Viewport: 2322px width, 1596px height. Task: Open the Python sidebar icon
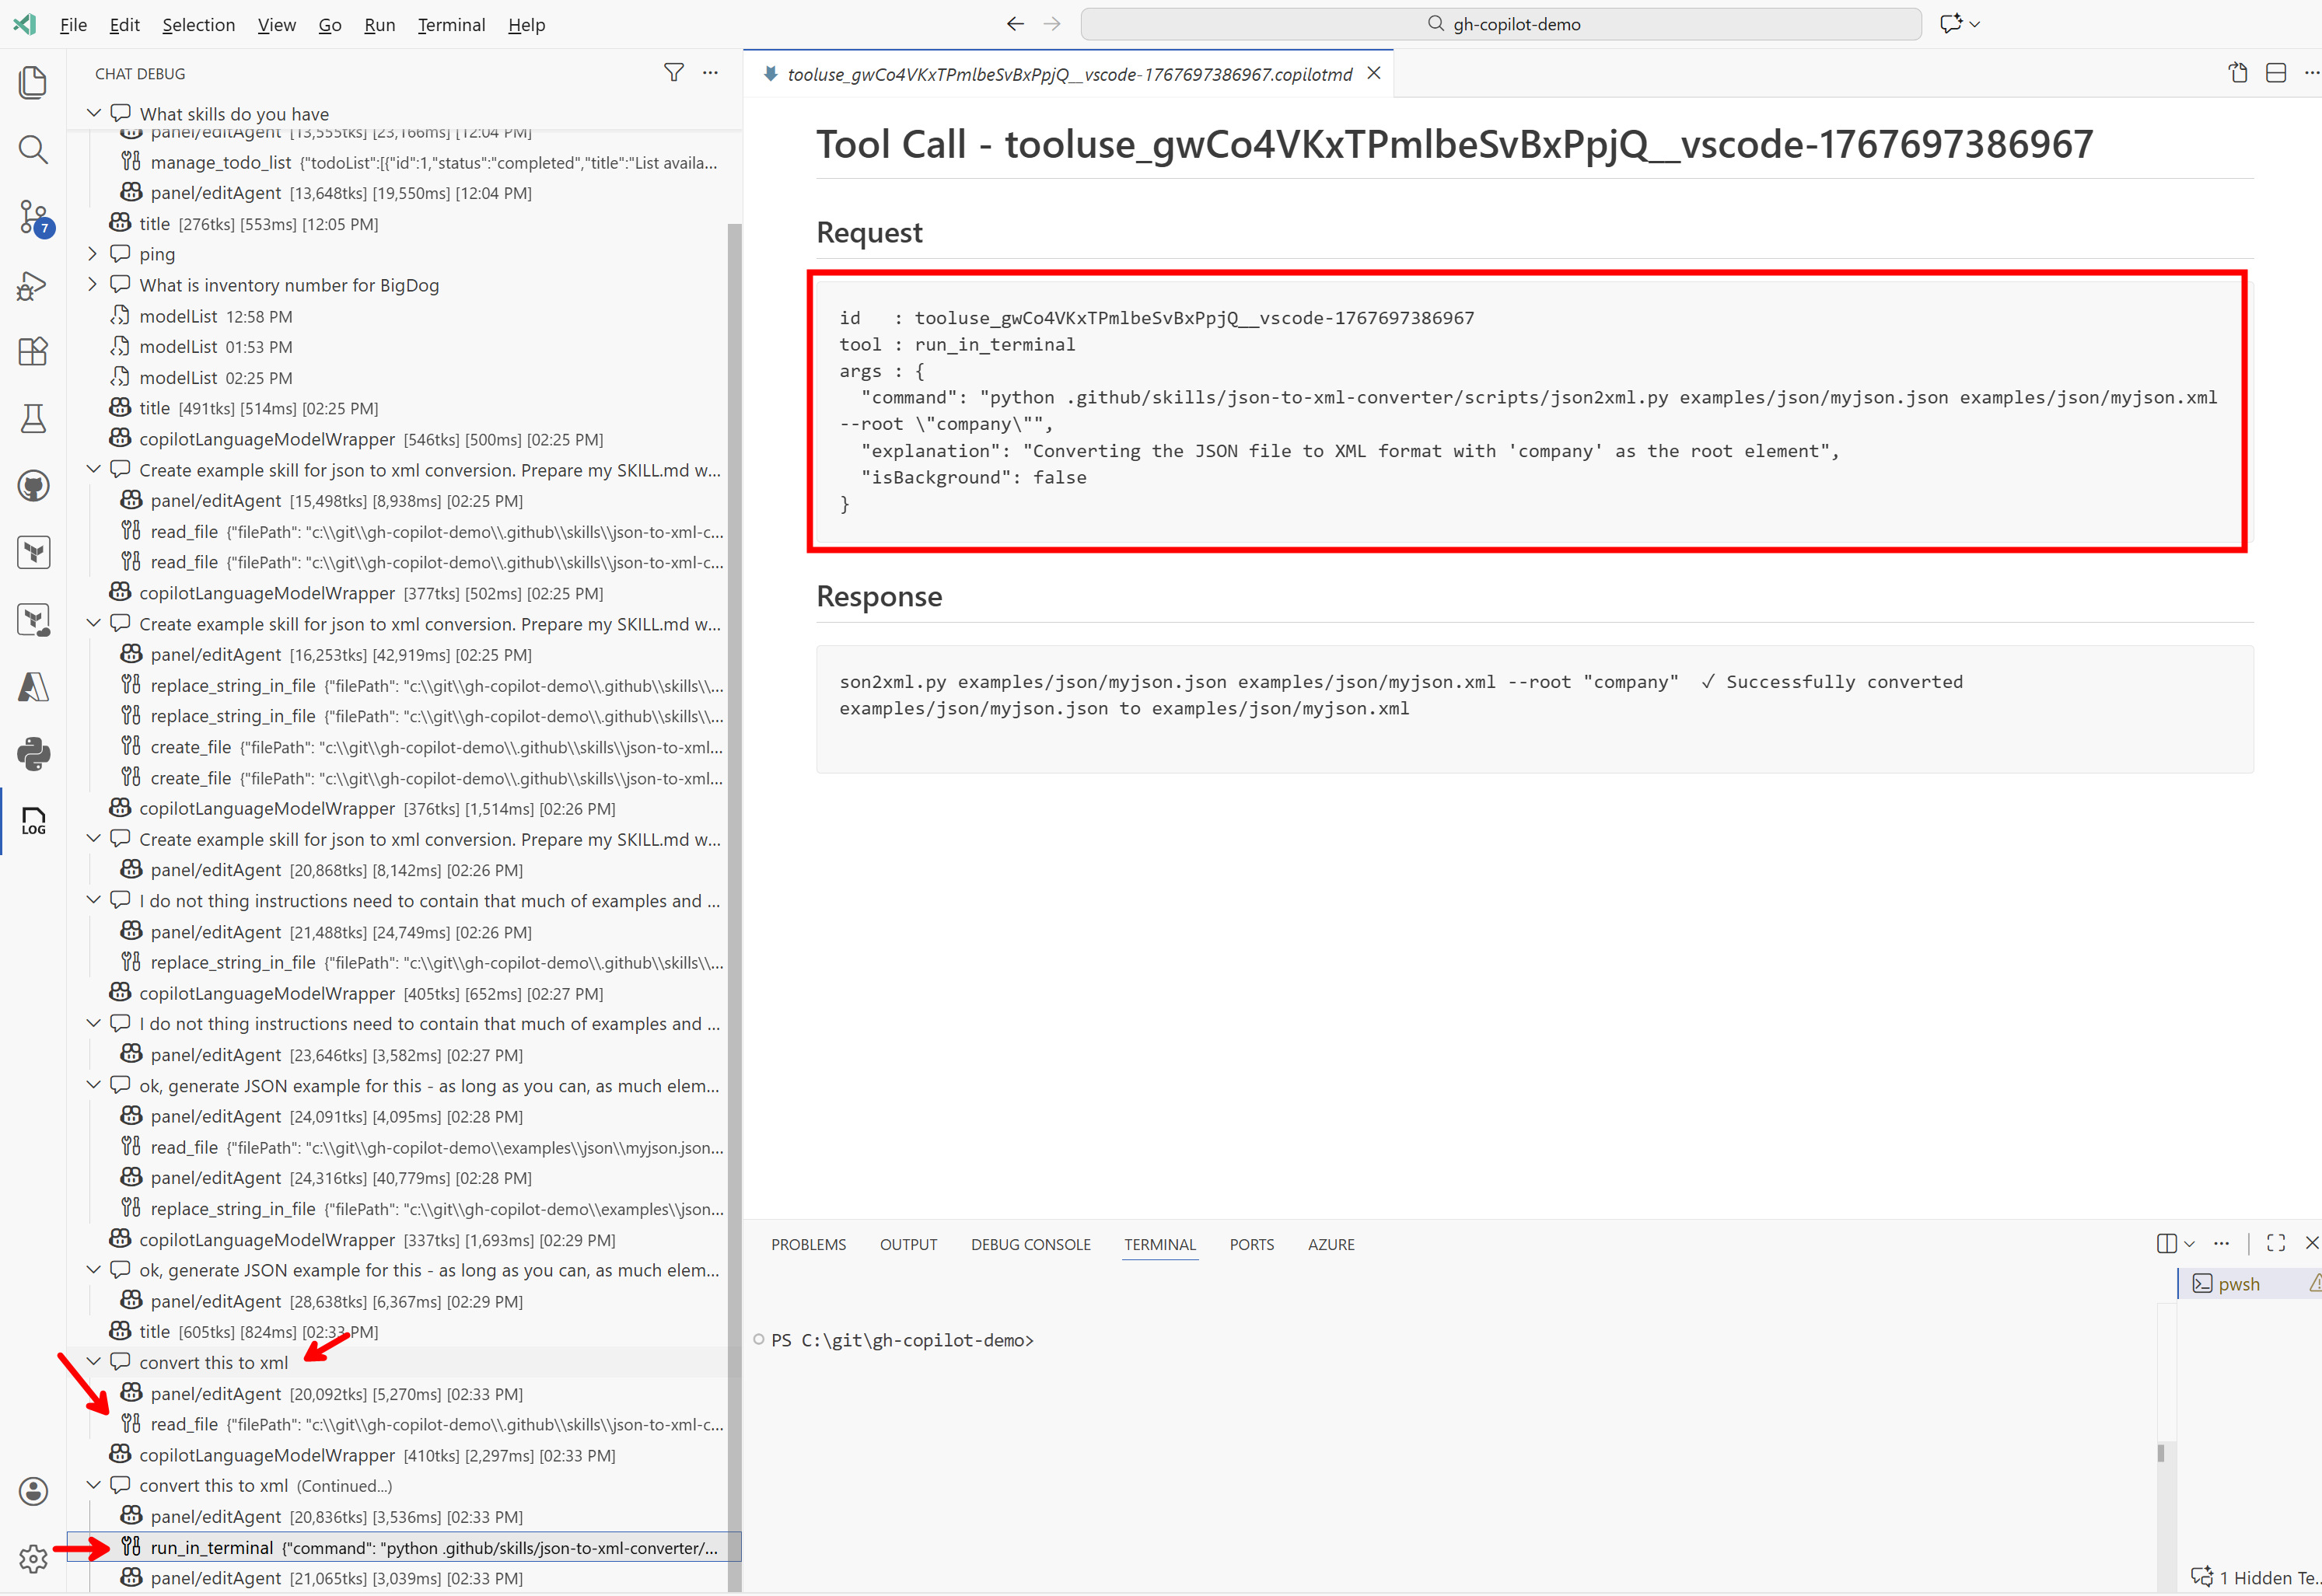coord(33,754)
